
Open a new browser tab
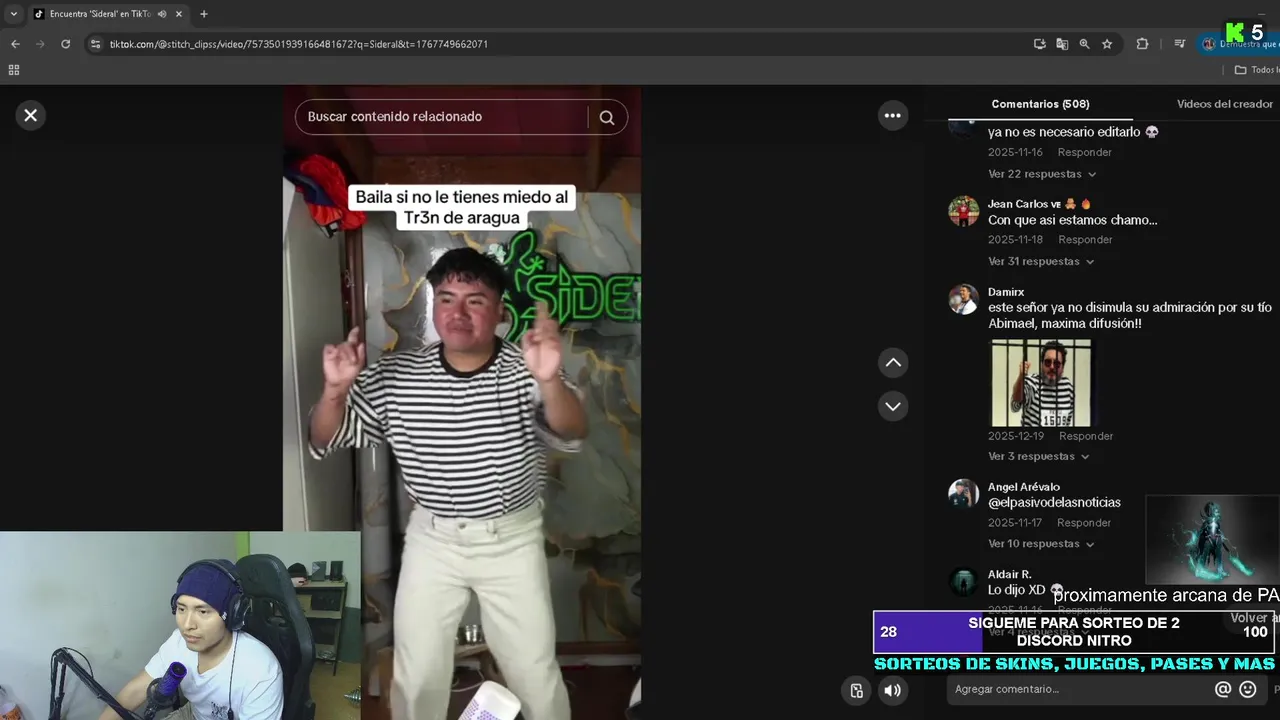coord(204,14)
